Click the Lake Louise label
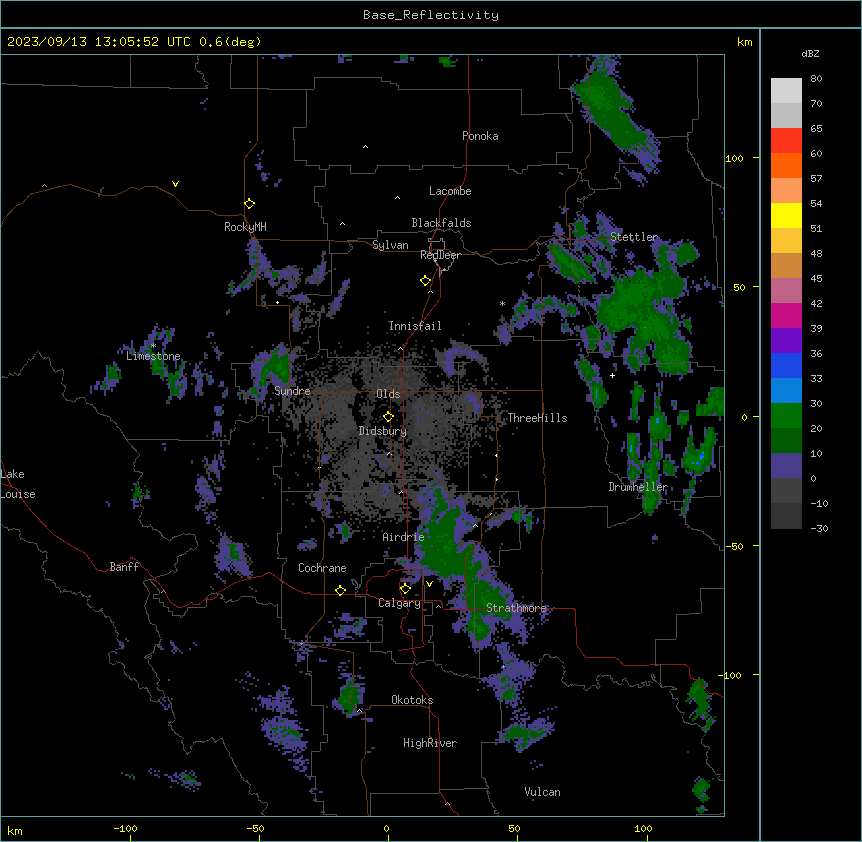Image resolution: width=862 pixels, height=842 pixels. 18,484
